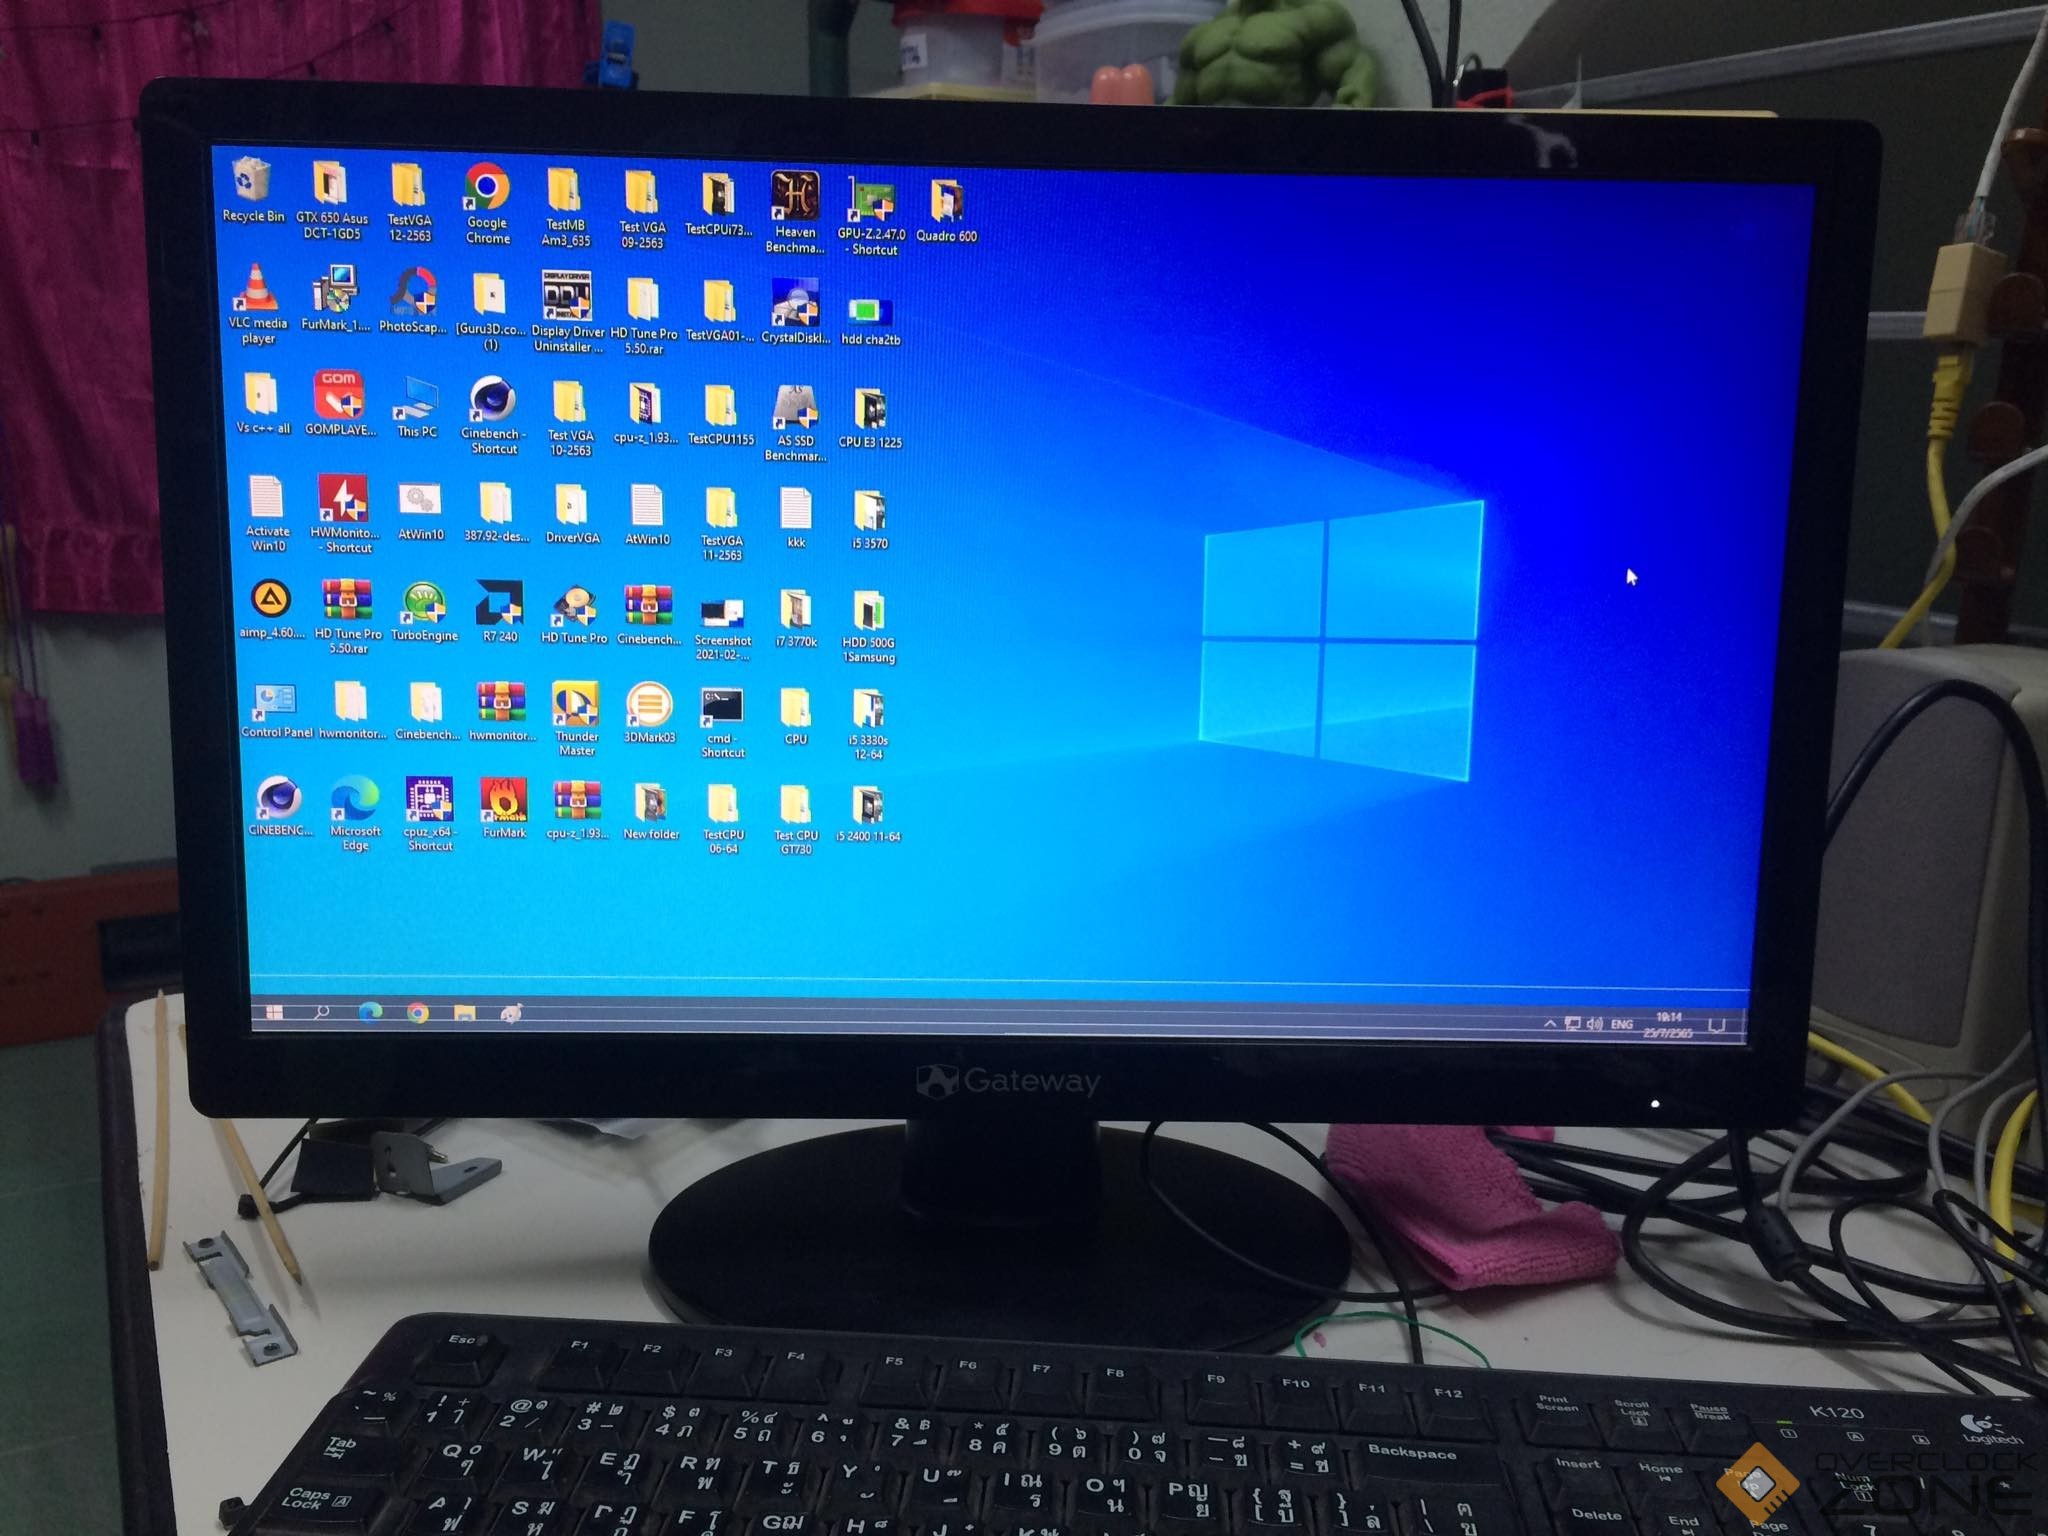The image size is (2048, 1536).
Task: Open CrystalDiskInfo desktop shortcut
Action: click(x=795, y=302)
